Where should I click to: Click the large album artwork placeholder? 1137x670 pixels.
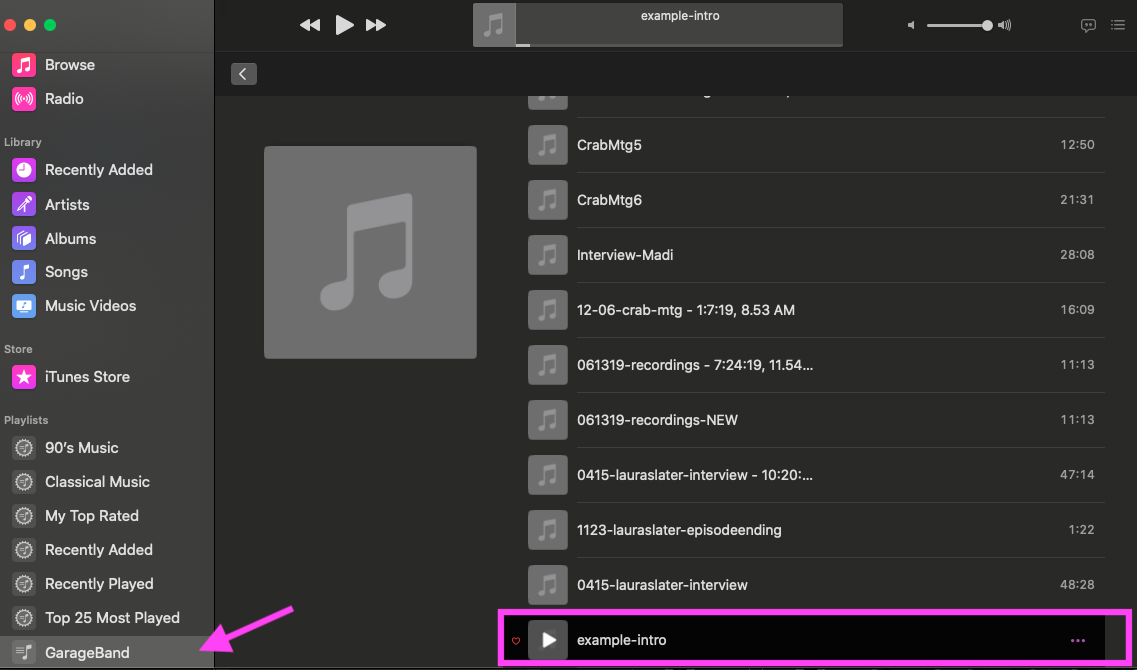tap(371, 252)
